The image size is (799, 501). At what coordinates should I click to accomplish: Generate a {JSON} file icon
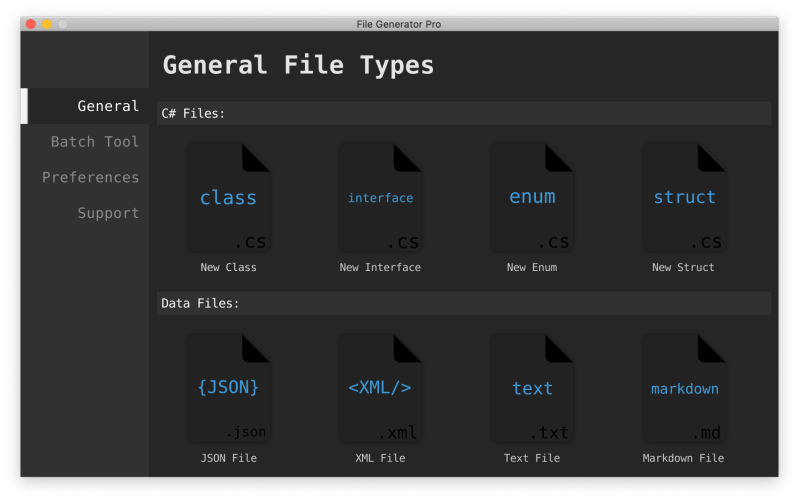tap(229, 388)
